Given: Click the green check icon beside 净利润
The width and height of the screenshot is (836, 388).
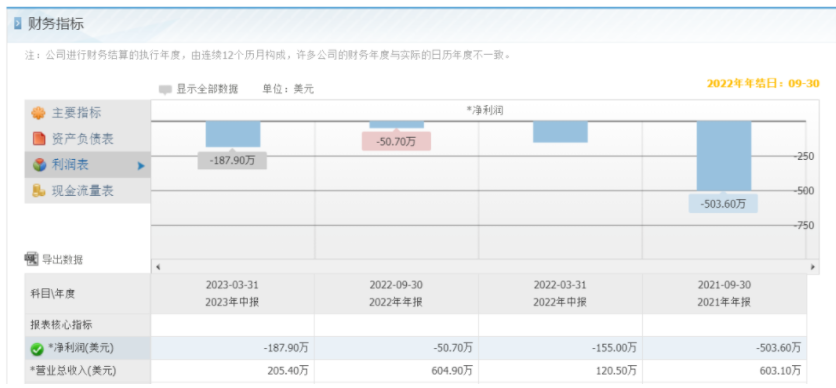Looking at the screenshot, I should pos(37,349).
